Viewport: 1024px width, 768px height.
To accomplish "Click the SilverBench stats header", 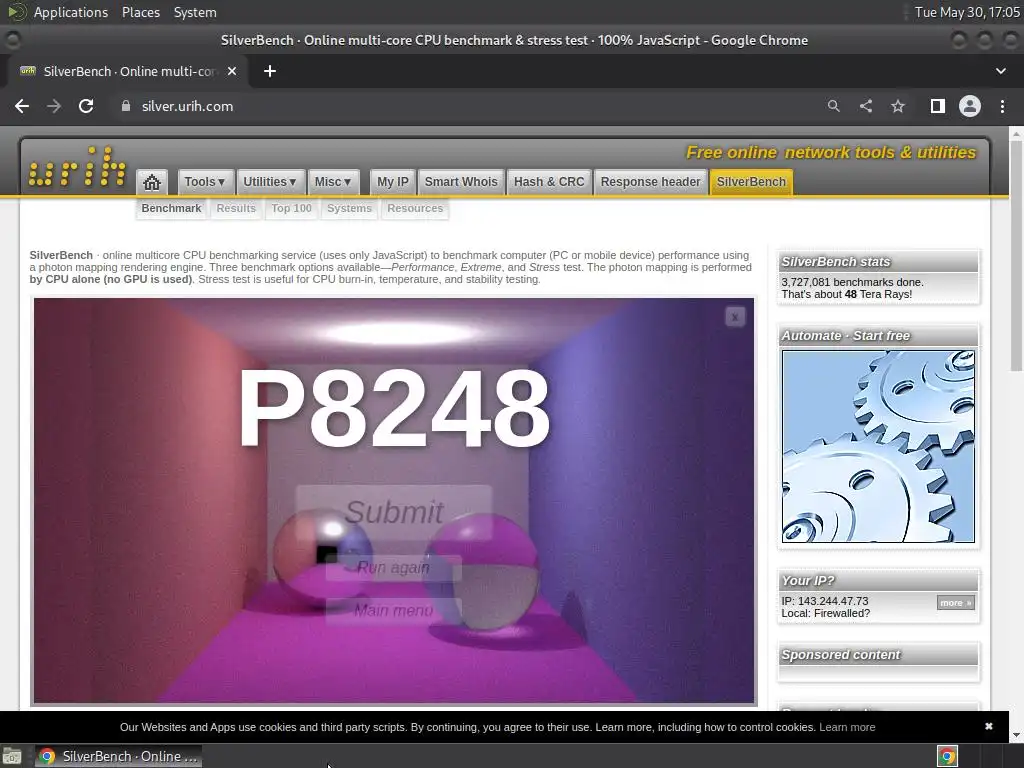I will 878,261.
